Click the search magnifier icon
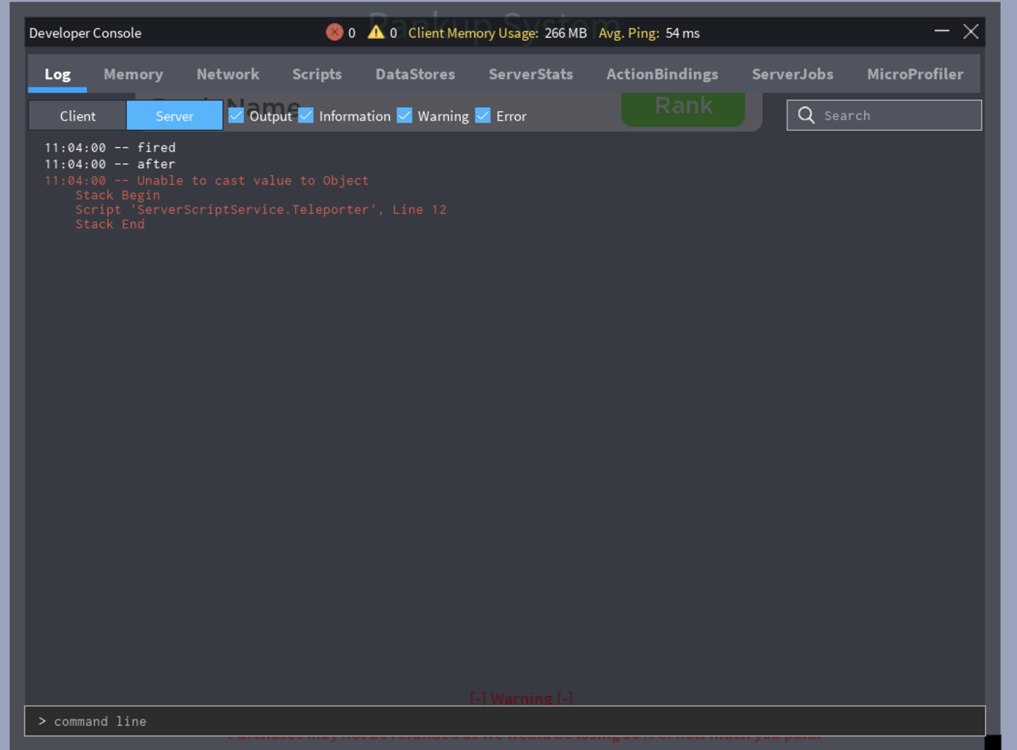This screenshot has width=1017, height=750. click(x=806, y=115)
